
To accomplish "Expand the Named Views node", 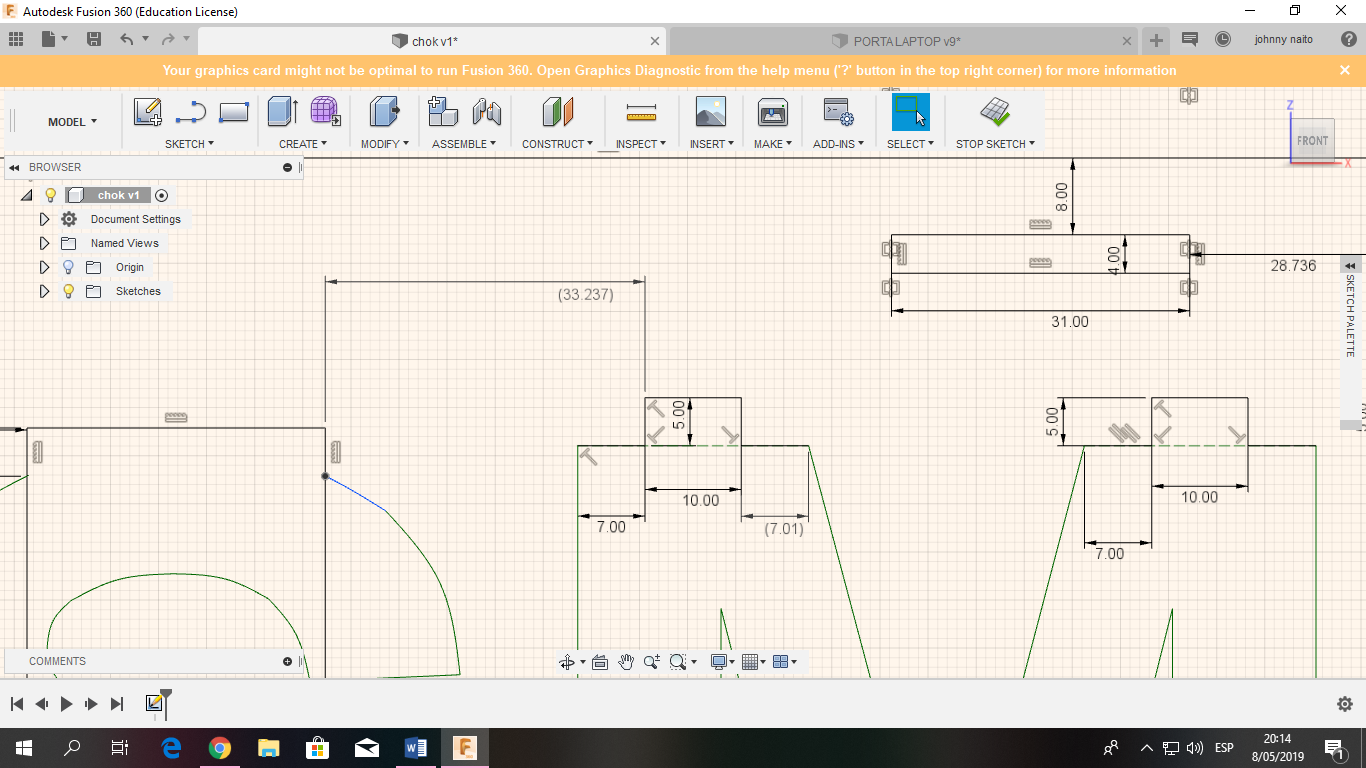I will [x=44, y=243].
